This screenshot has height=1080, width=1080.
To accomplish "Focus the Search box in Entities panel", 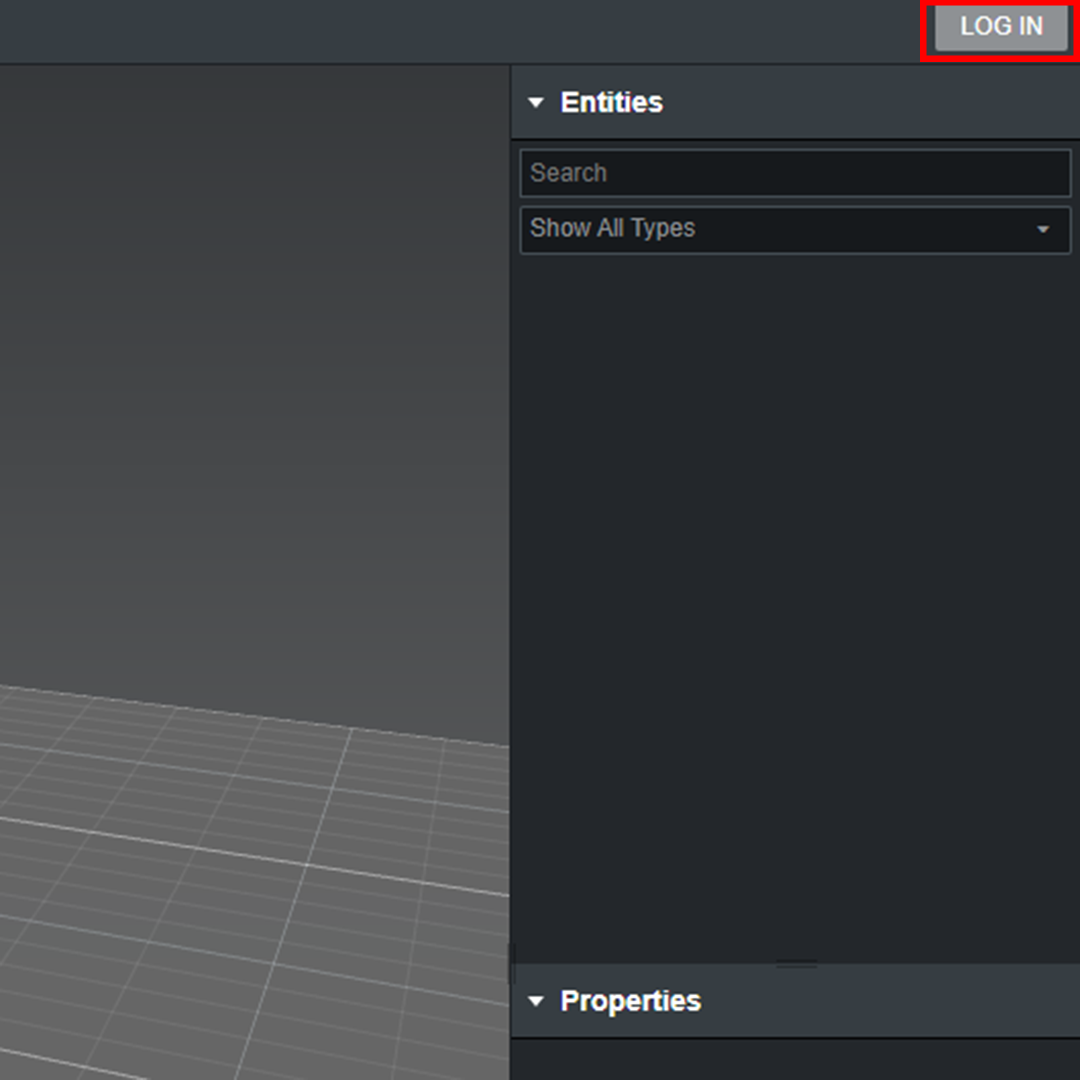I will pos(795,172).
